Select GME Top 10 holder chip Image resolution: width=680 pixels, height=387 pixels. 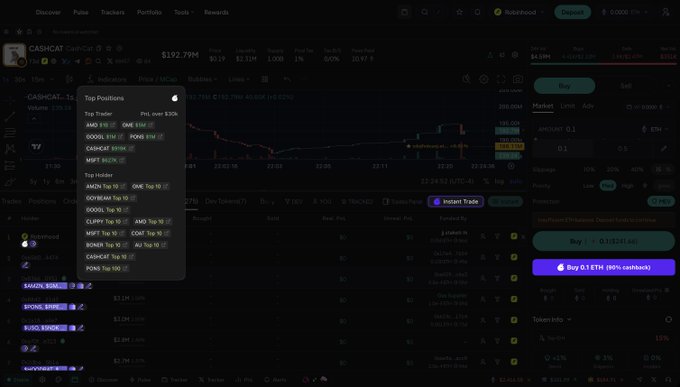click(150, 186)
